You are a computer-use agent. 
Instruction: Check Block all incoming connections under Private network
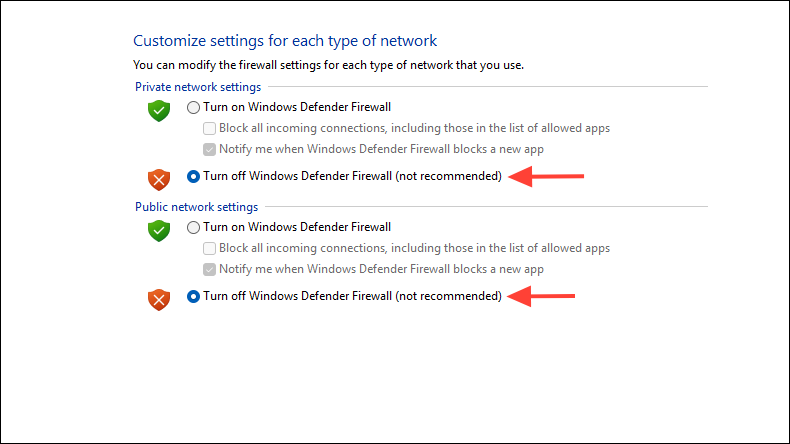pos(210,129)
